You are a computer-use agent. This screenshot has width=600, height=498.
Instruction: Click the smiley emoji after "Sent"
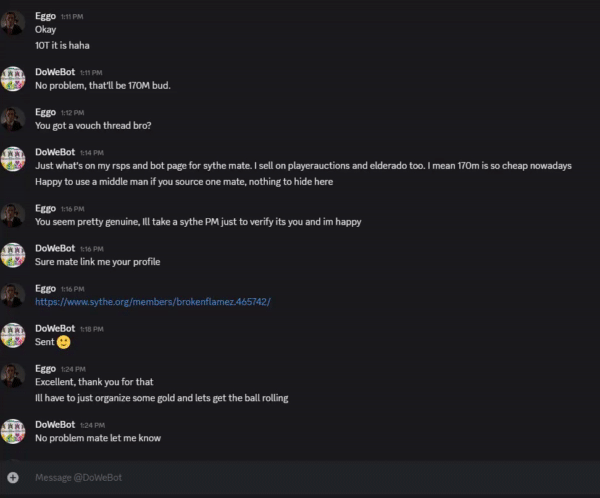click(x=64, y=342)
